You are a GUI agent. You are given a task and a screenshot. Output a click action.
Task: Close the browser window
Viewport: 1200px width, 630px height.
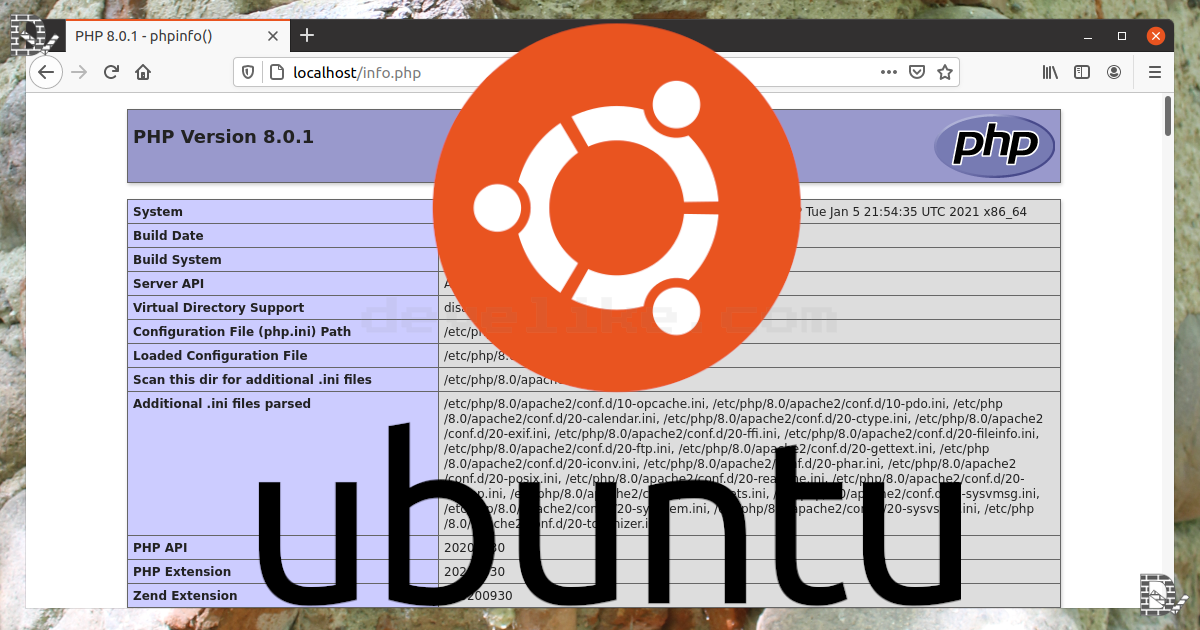[1156, 36]
